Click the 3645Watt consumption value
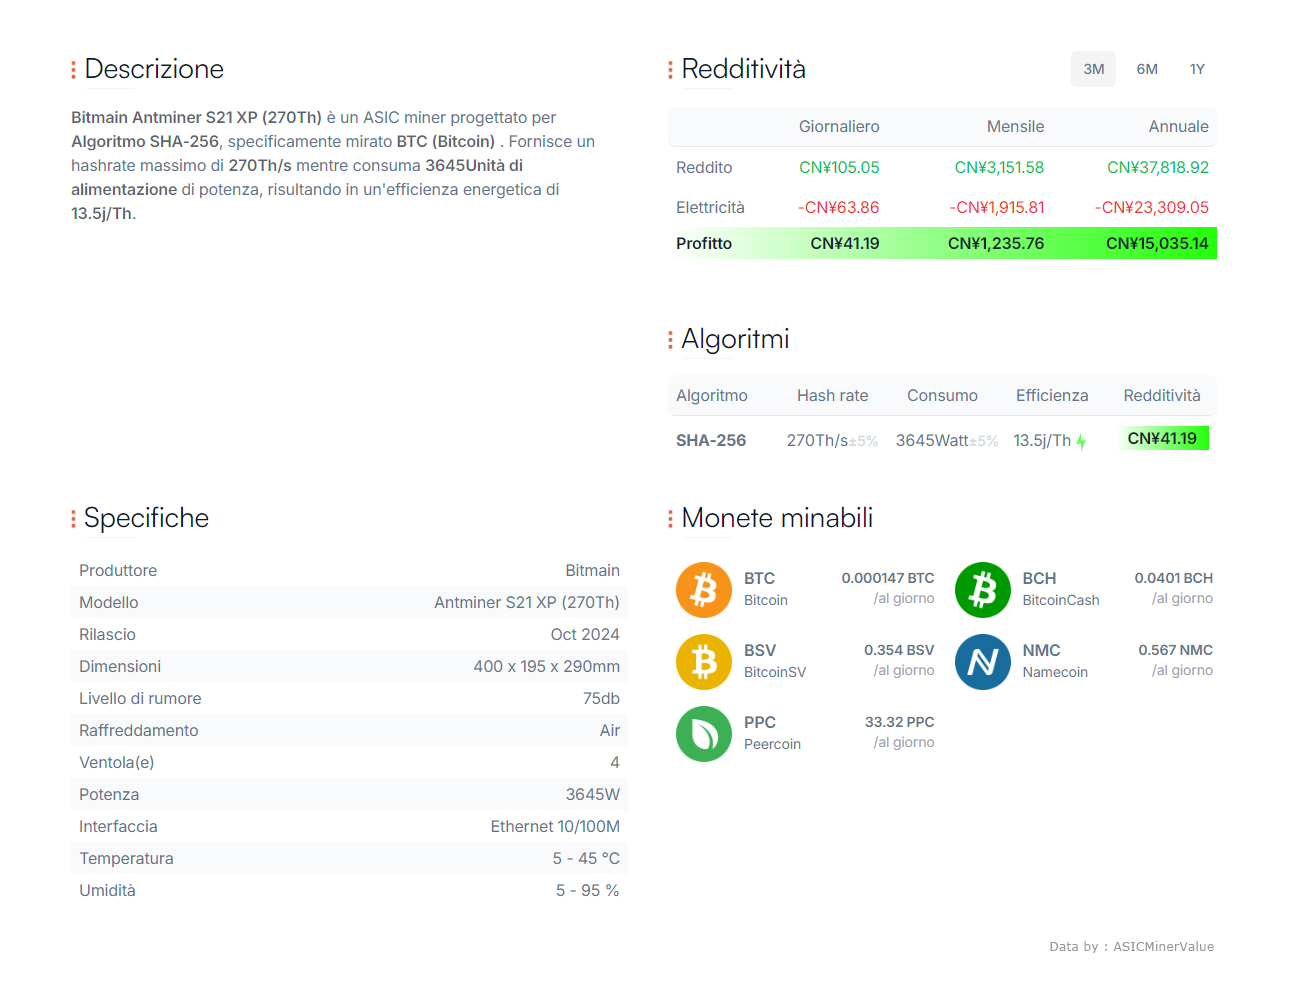 tap(932, 440)
